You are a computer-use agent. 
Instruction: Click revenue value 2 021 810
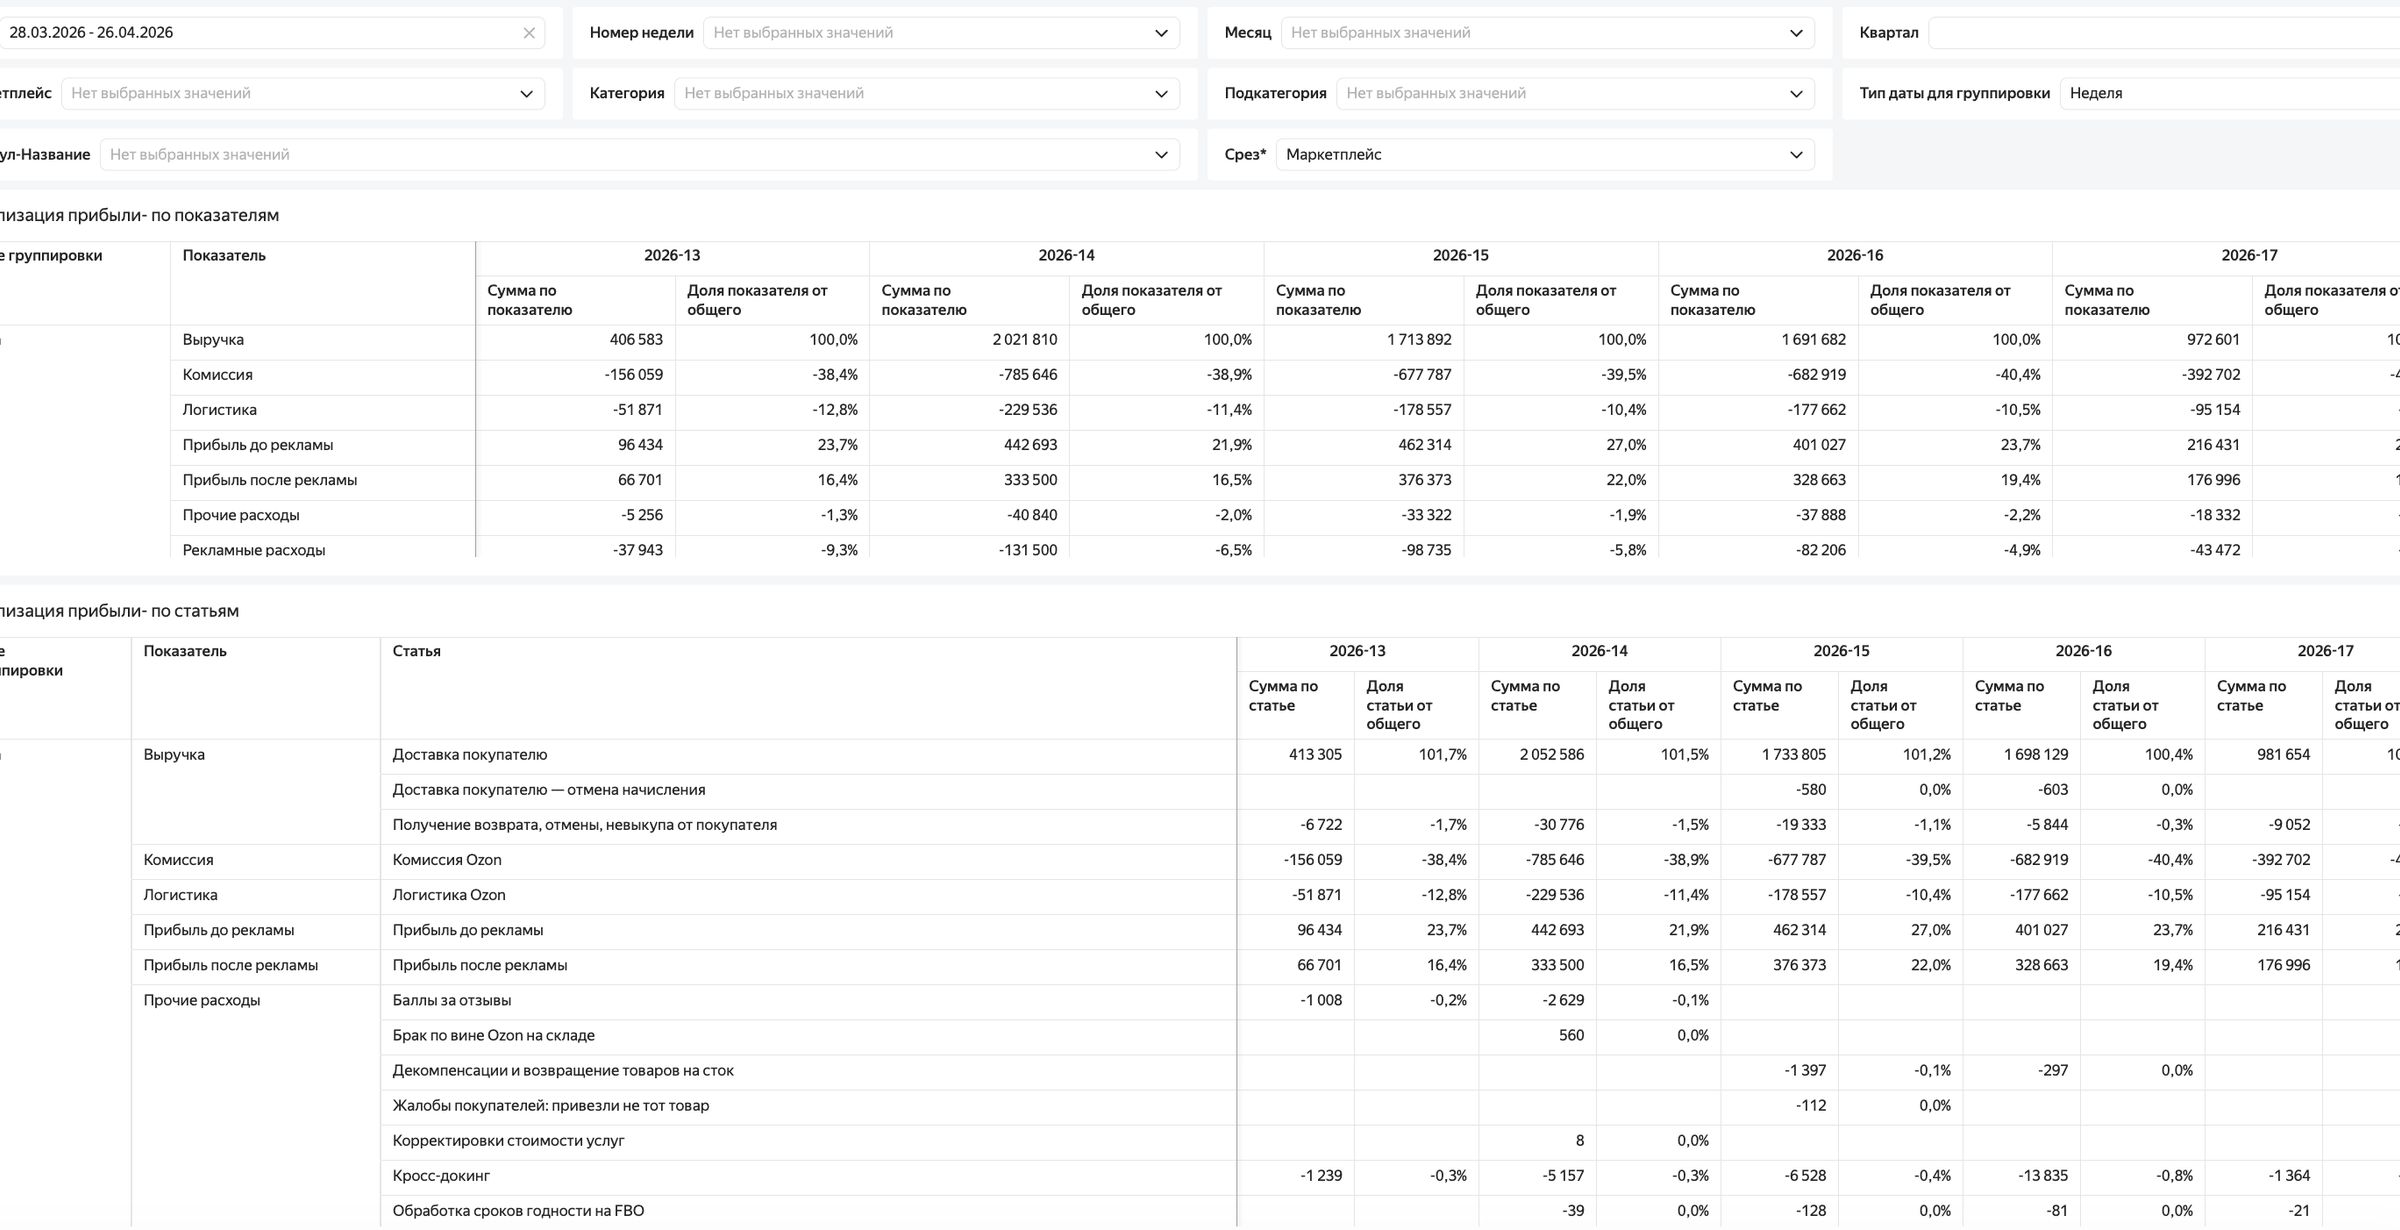click(1025, 340)
